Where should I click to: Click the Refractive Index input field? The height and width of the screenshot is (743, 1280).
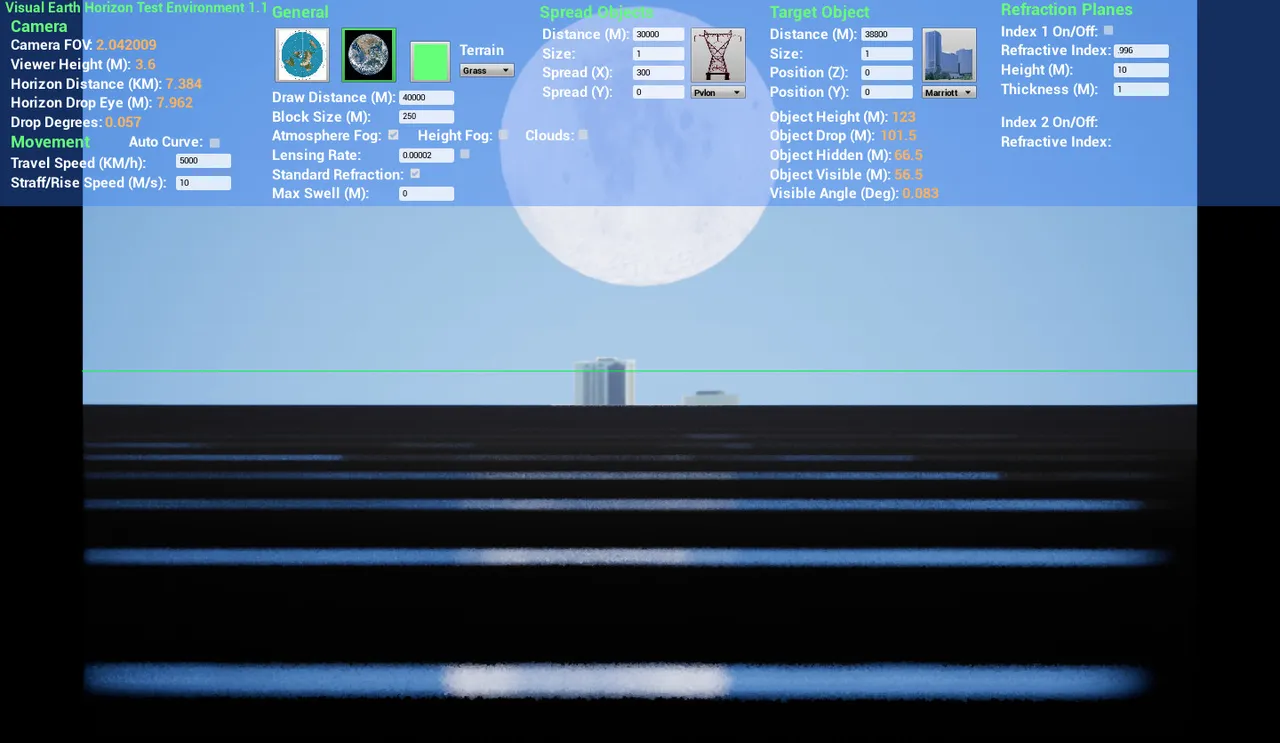point(1141,51)
